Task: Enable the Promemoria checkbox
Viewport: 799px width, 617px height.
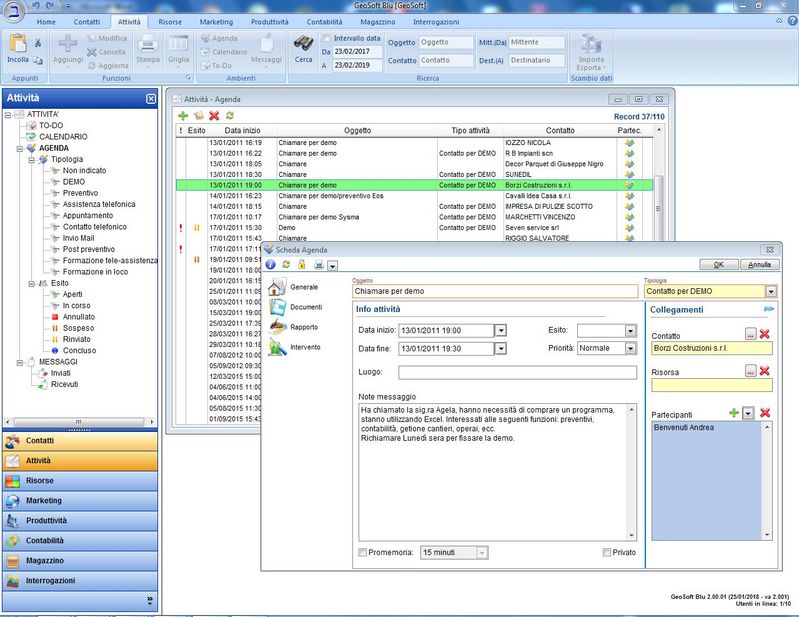Action: click(363, 552)
